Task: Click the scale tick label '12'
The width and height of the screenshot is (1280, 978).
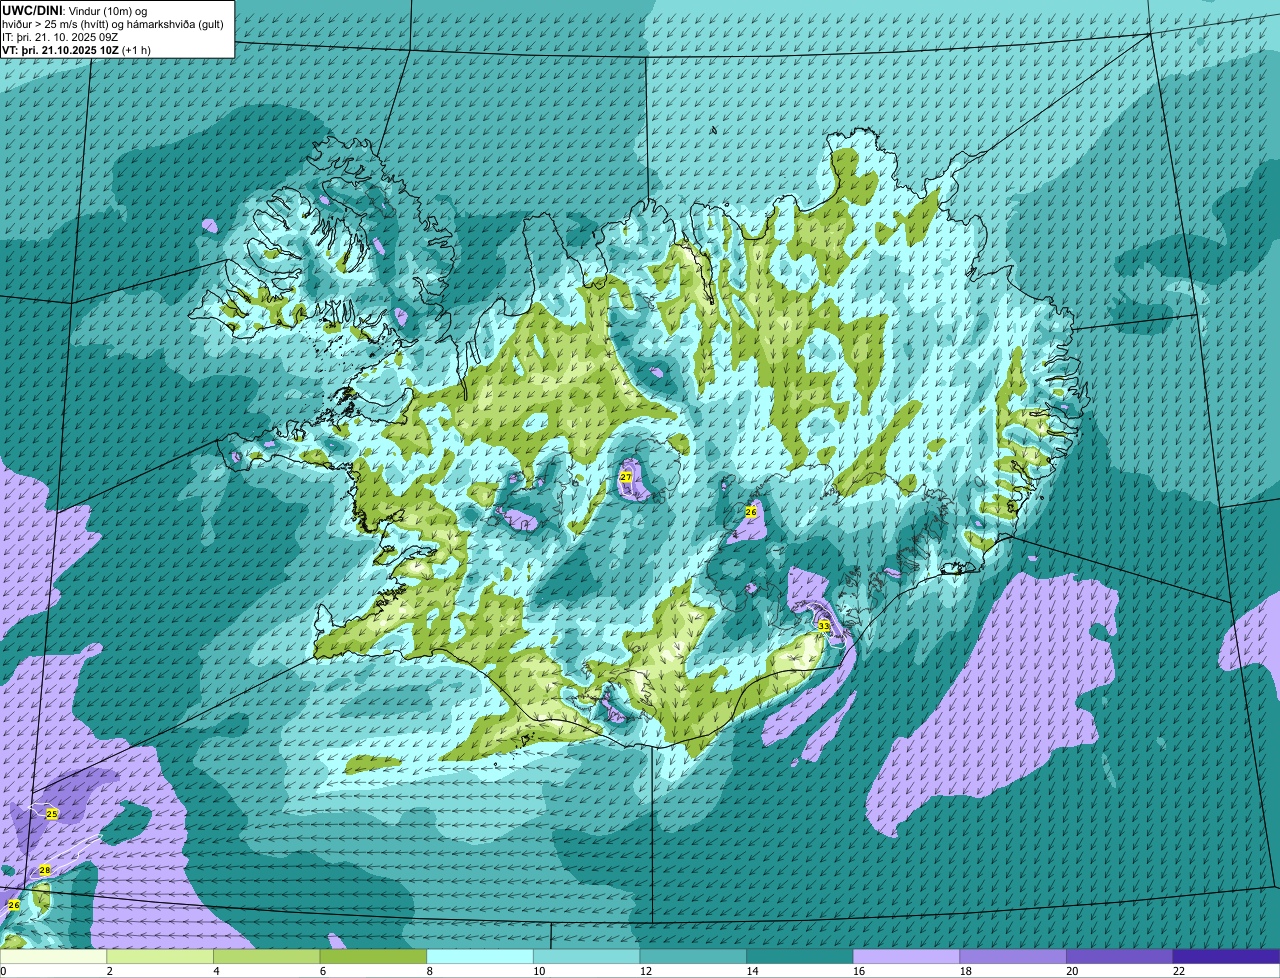Action: (645, 971)
